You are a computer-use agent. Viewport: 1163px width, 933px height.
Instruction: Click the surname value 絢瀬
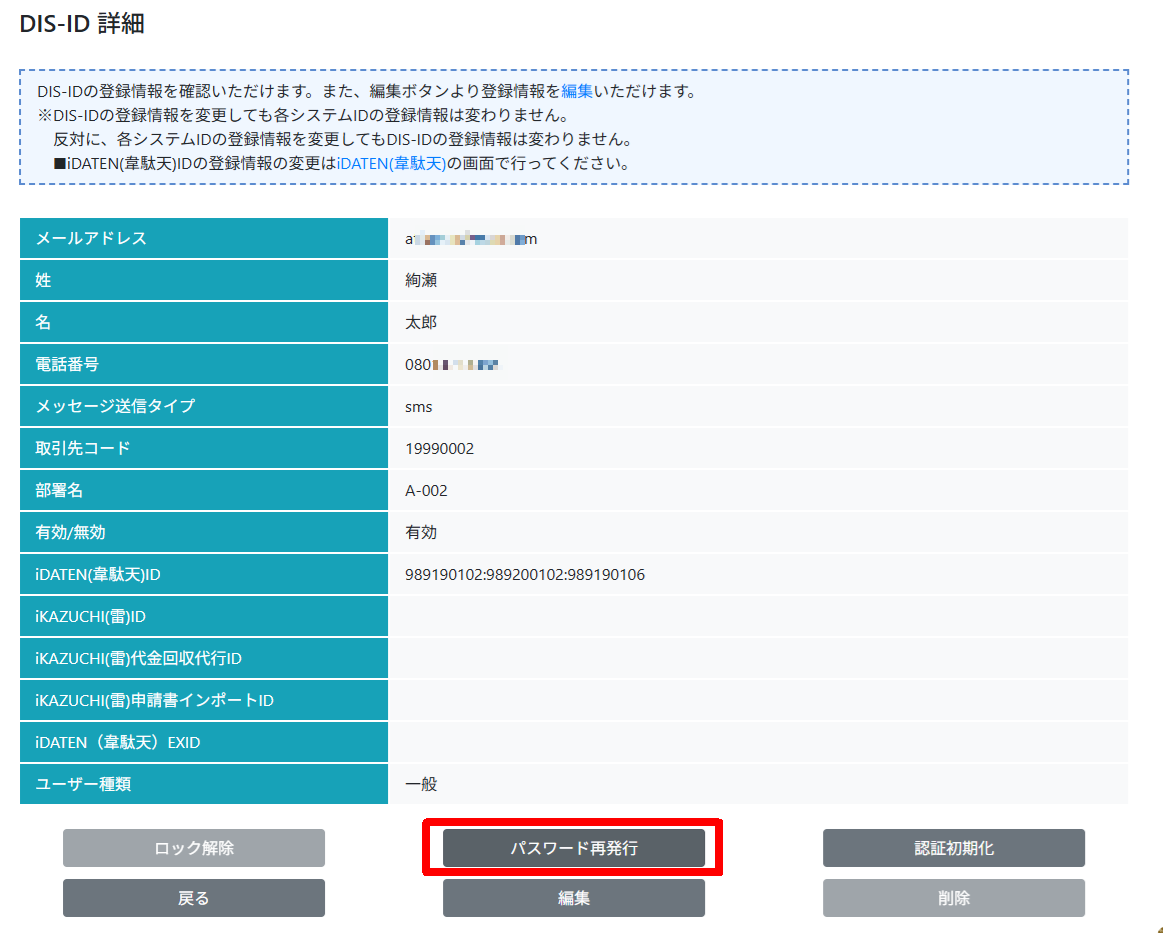(x=421, y=281)
